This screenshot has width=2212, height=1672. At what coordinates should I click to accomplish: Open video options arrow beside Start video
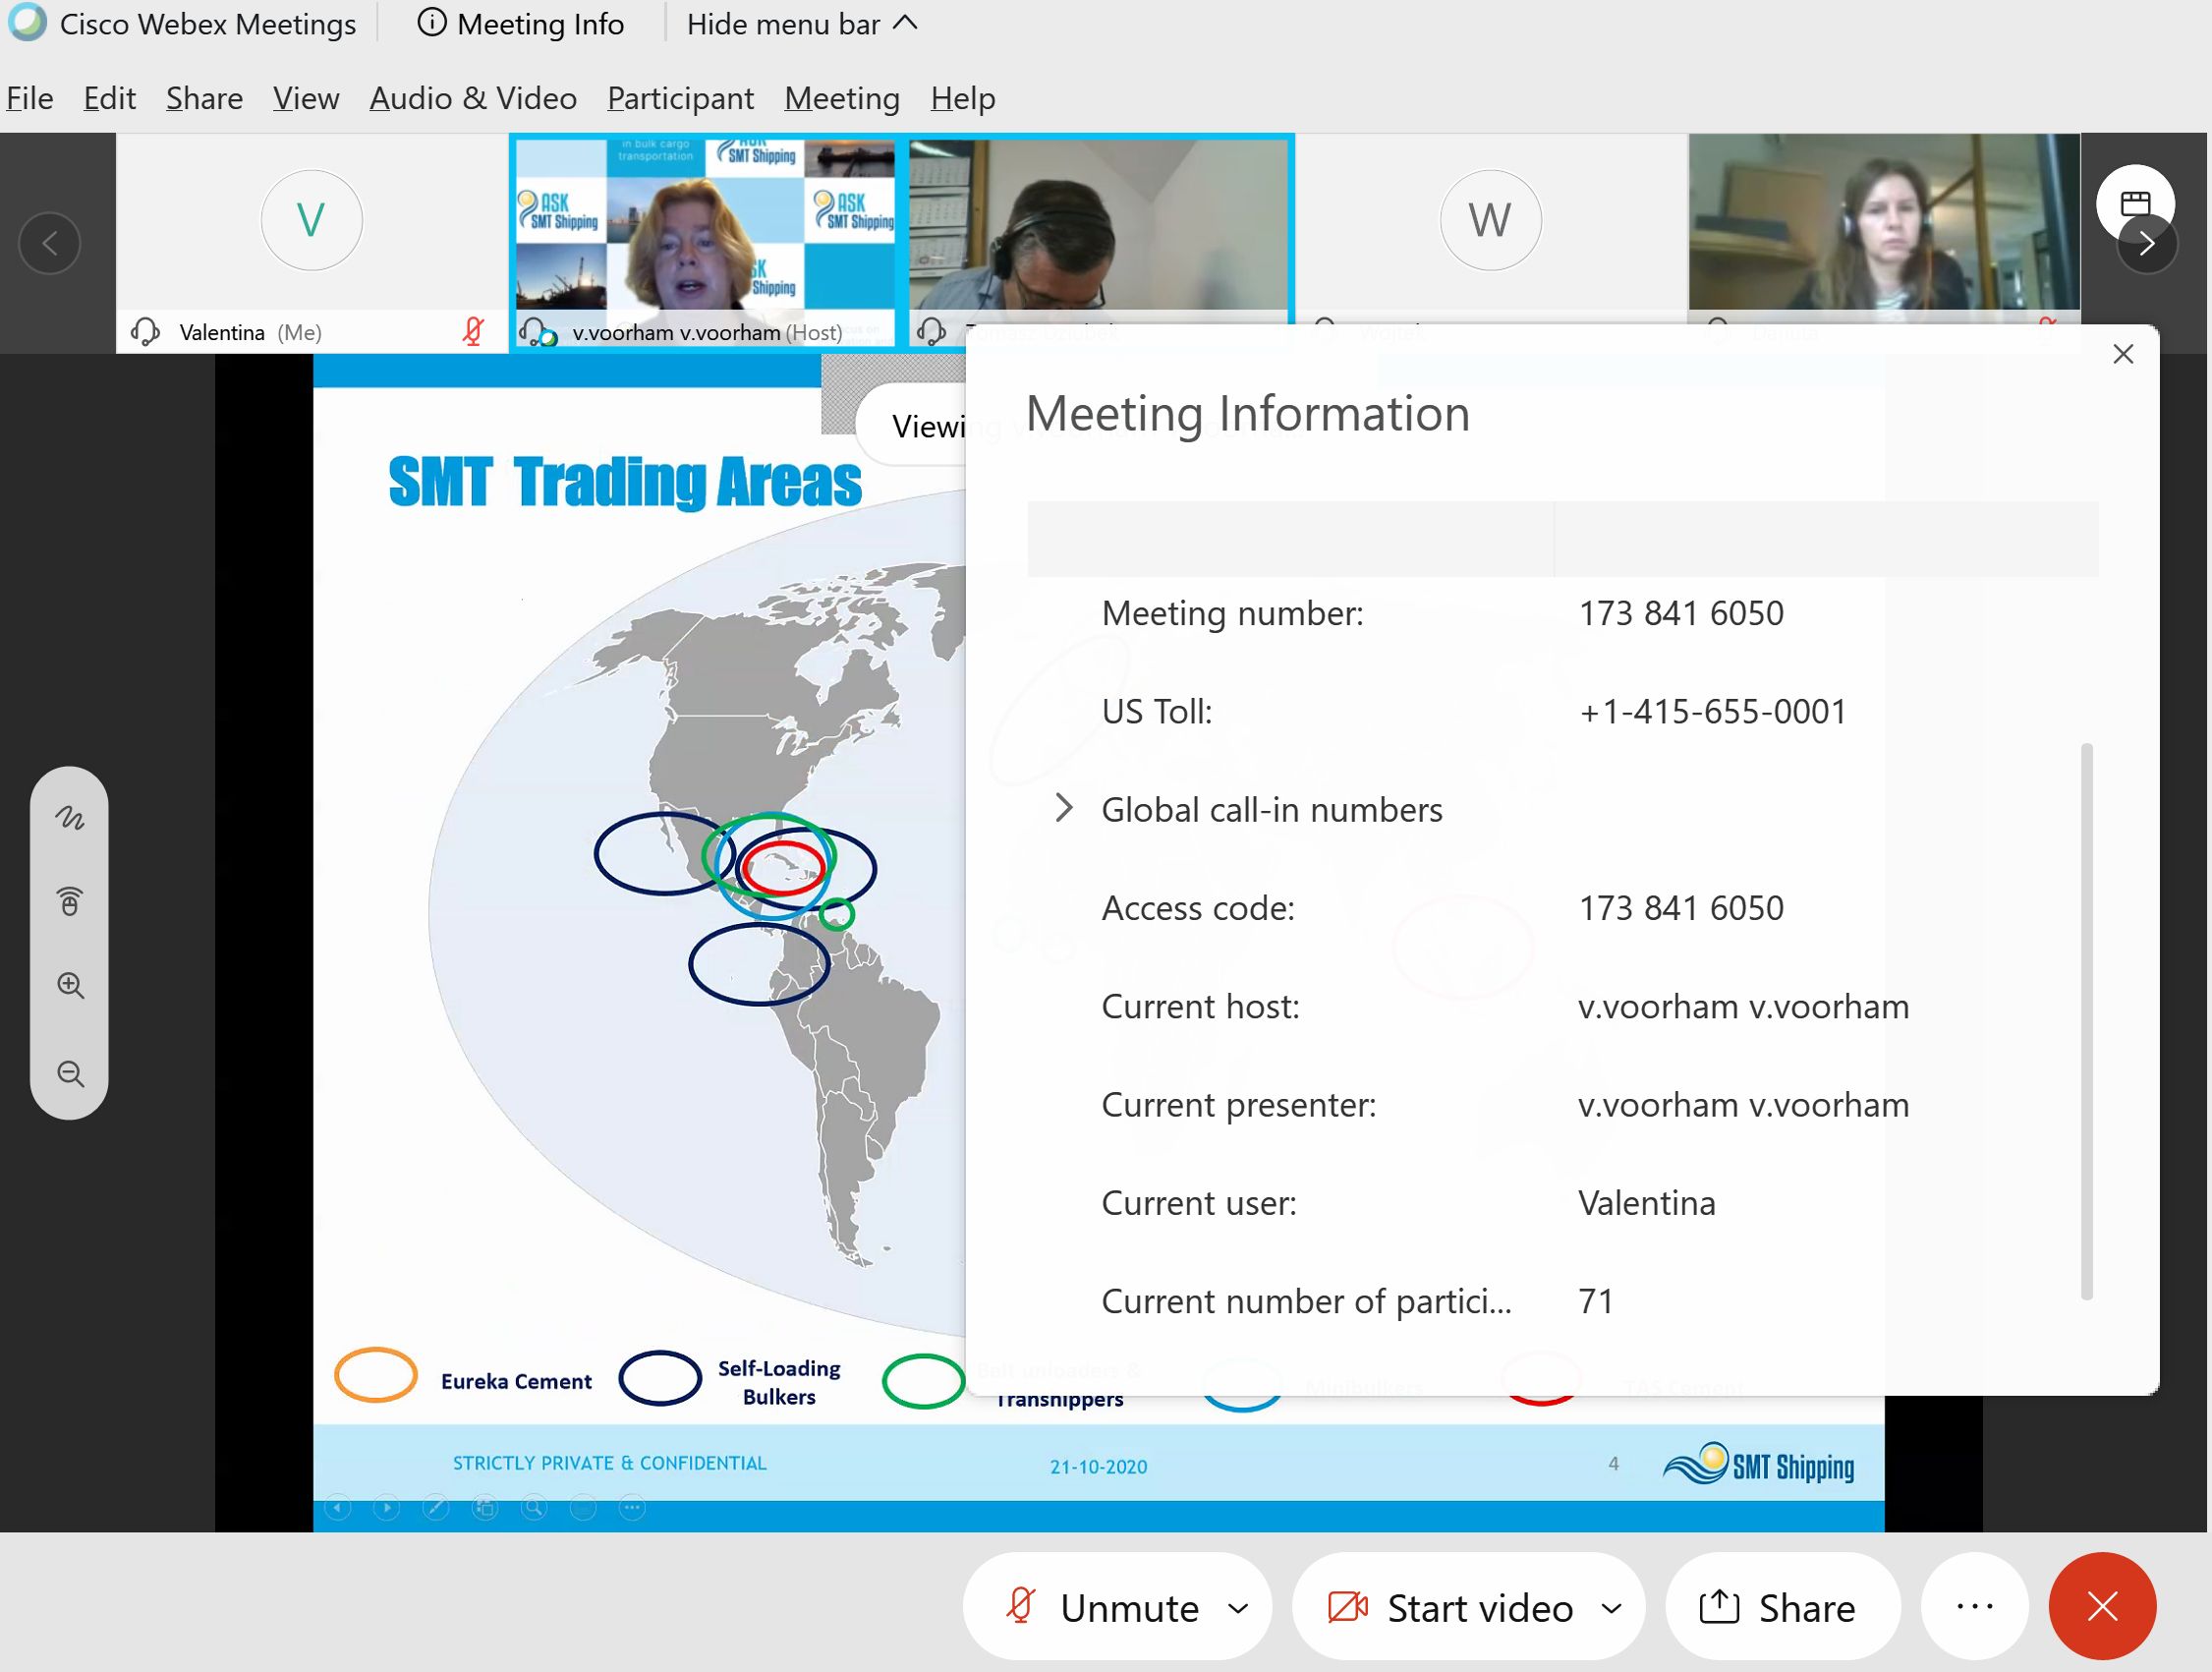coord(1611,1608)
